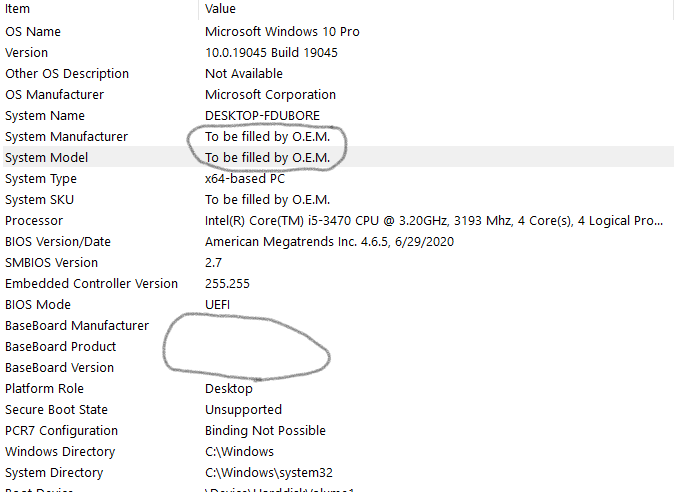Select the Platform Role label
The height and width of the screenshot is (492, 689).
(44, 389)
